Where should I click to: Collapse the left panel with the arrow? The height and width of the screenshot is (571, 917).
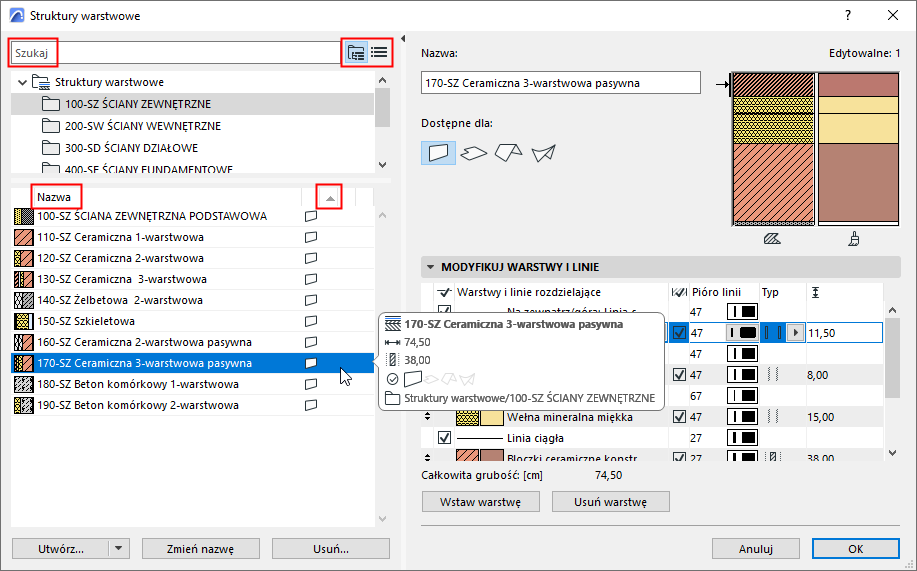click(x=403, y=39)
